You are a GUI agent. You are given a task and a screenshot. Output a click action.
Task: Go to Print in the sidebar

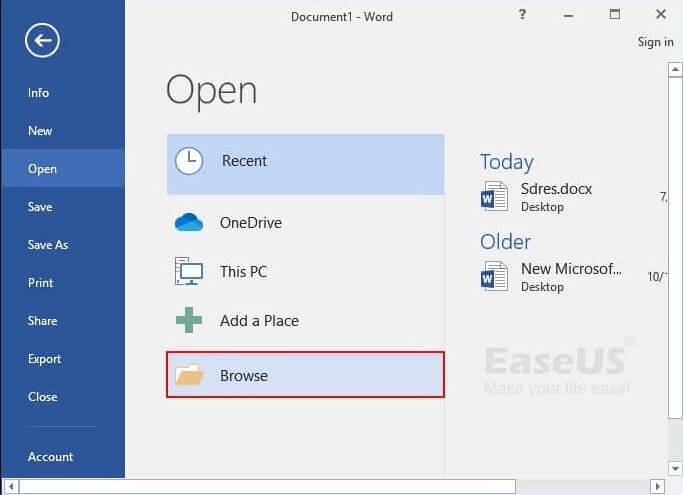pos(41,283)
